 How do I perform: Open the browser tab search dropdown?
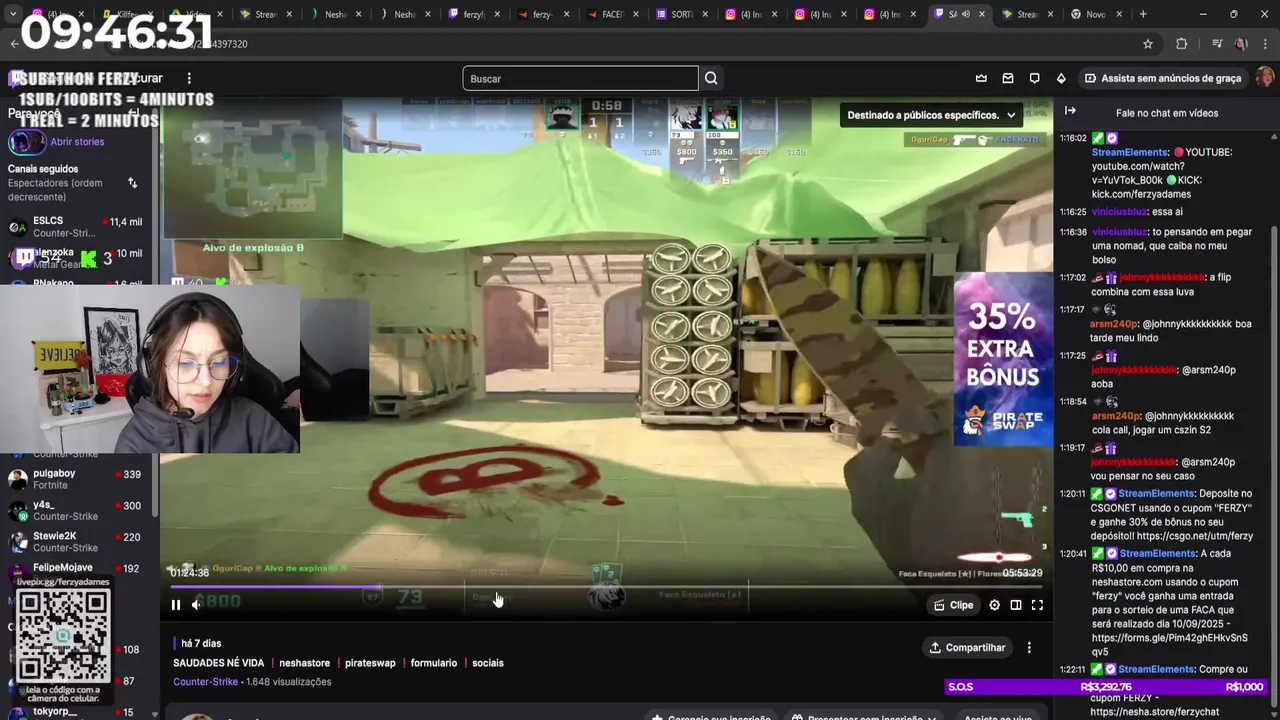pyautogui.click(x=13, y=14)
